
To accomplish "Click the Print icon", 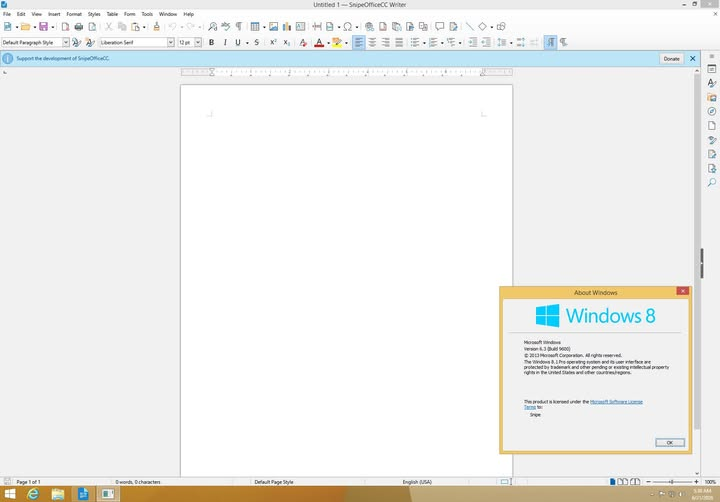I will click(79, 27).
